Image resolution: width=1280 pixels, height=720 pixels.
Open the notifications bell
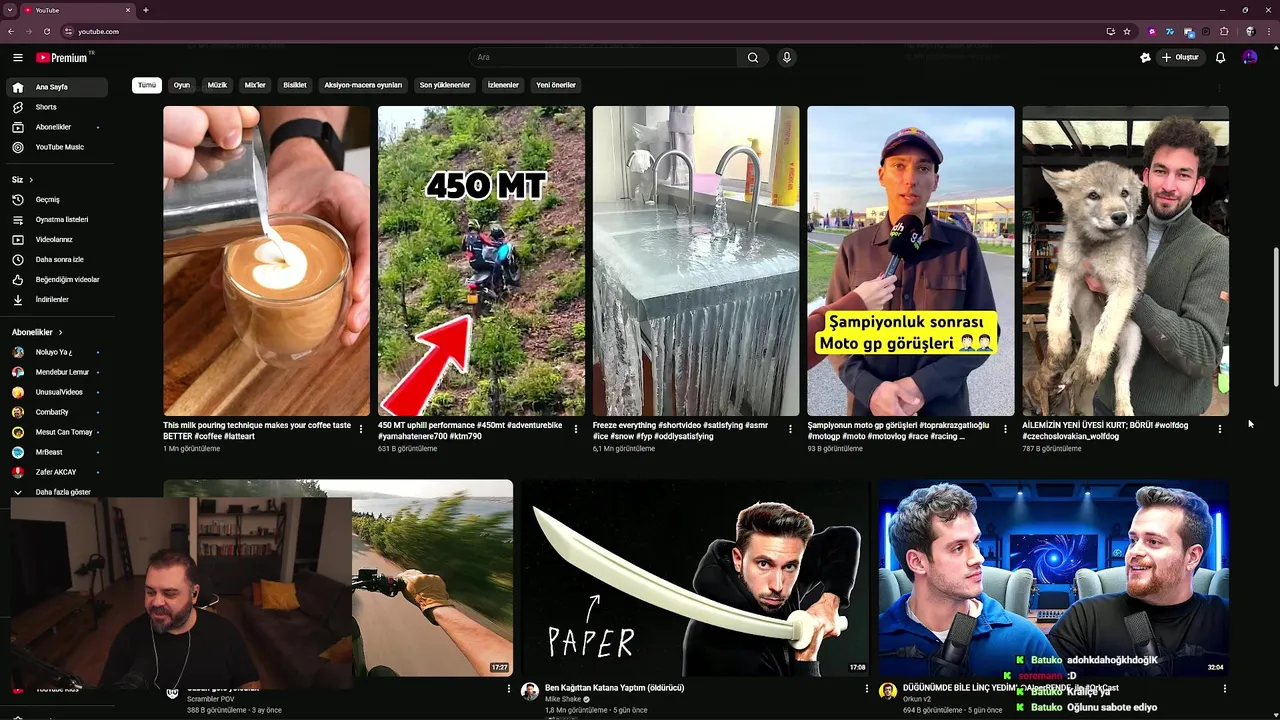[x=1220, y=58]
